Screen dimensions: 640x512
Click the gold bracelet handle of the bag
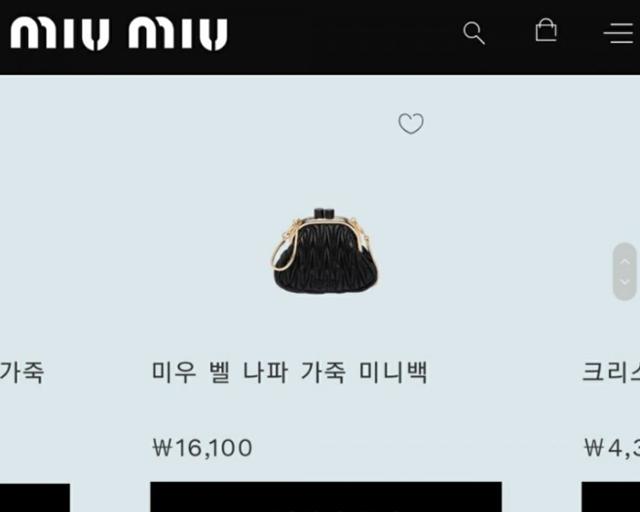(x=284, y=254)
